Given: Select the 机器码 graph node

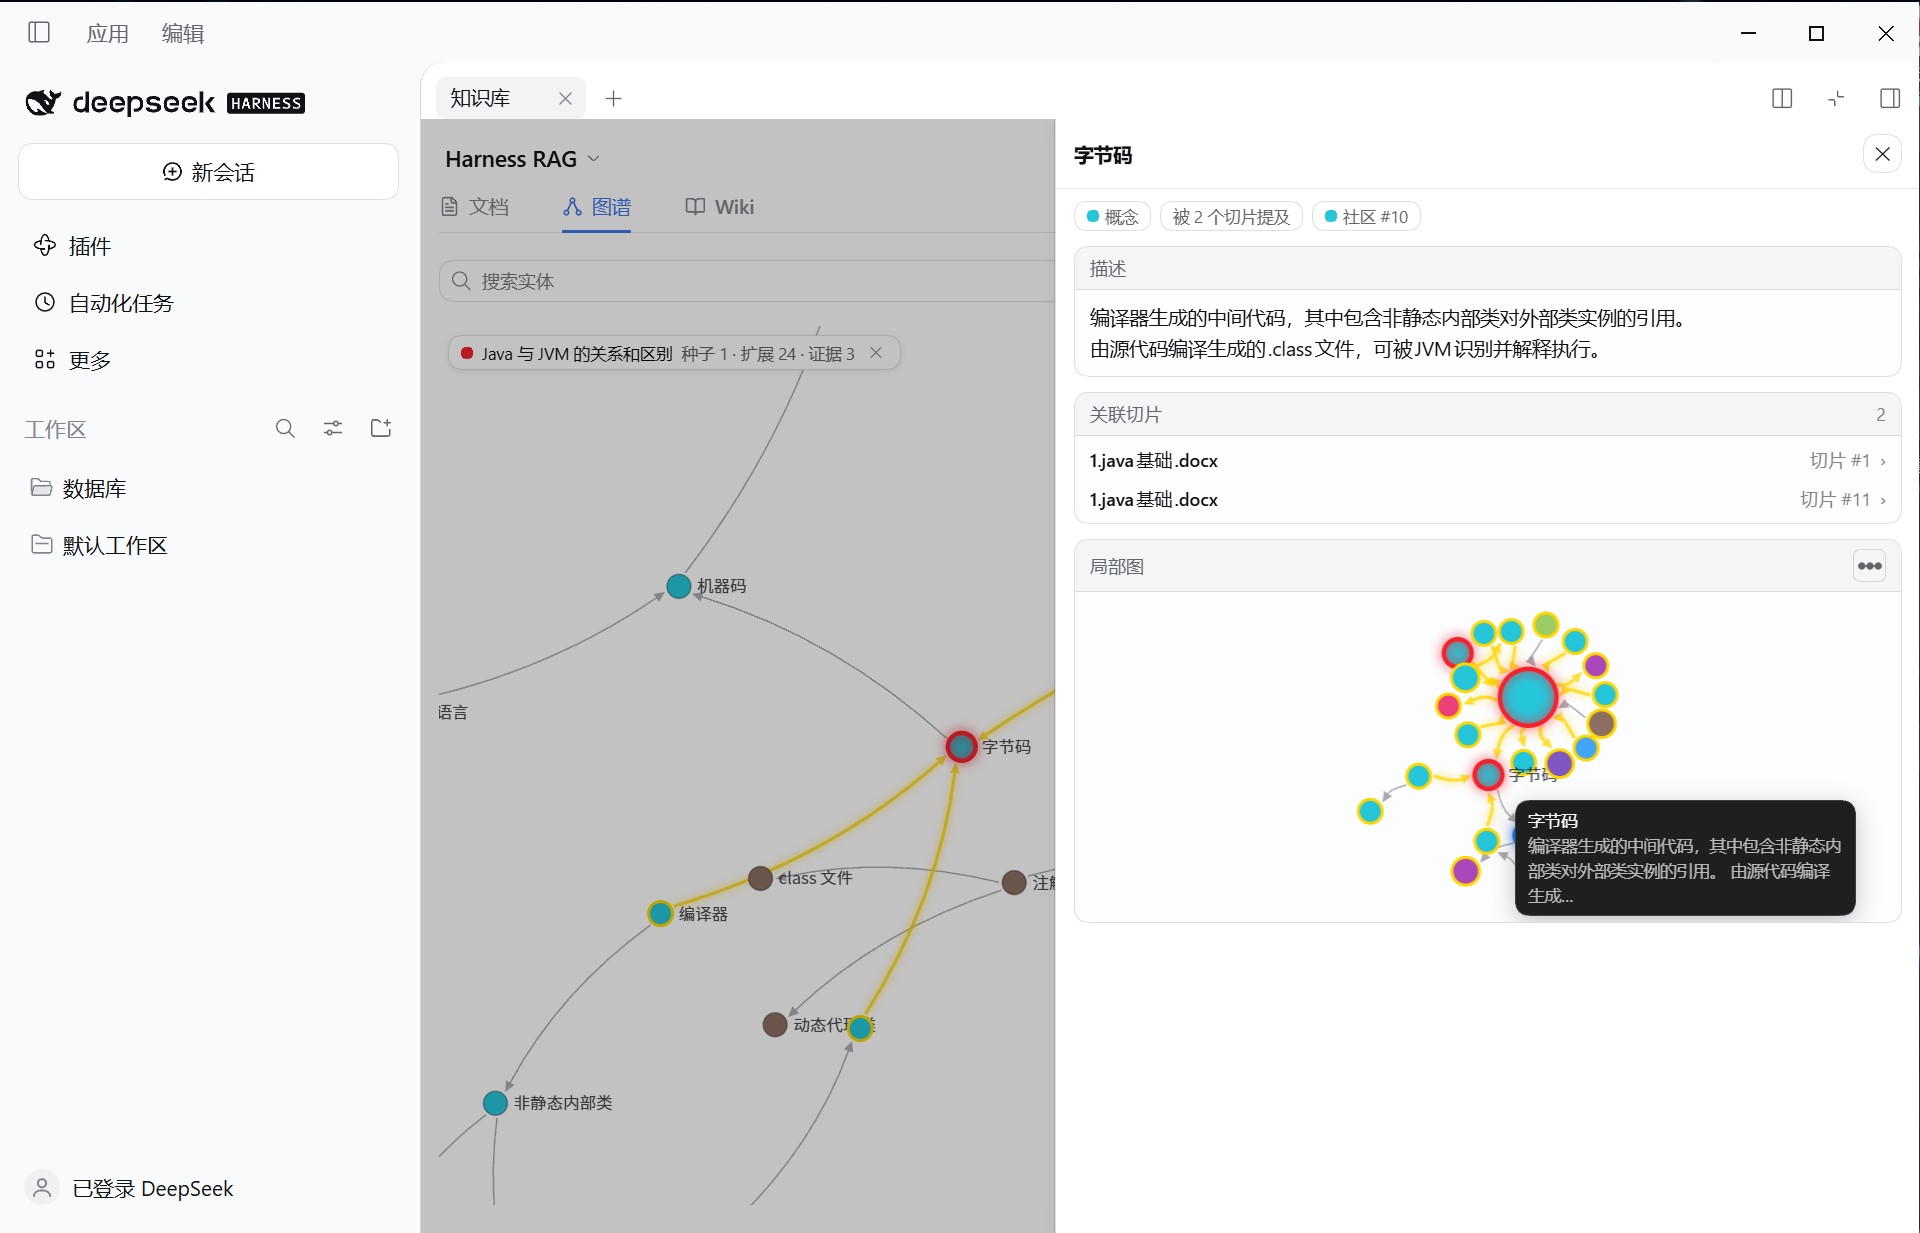Looking at the screenshot, I should (x=679, y=586).
